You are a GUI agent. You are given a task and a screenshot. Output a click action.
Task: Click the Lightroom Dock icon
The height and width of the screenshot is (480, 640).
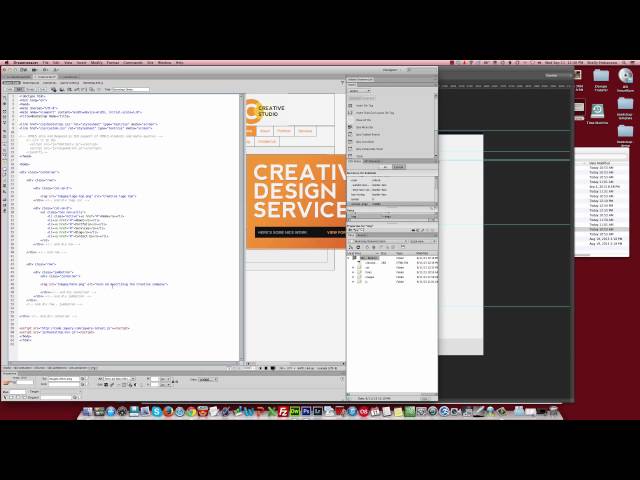(318, 411)
